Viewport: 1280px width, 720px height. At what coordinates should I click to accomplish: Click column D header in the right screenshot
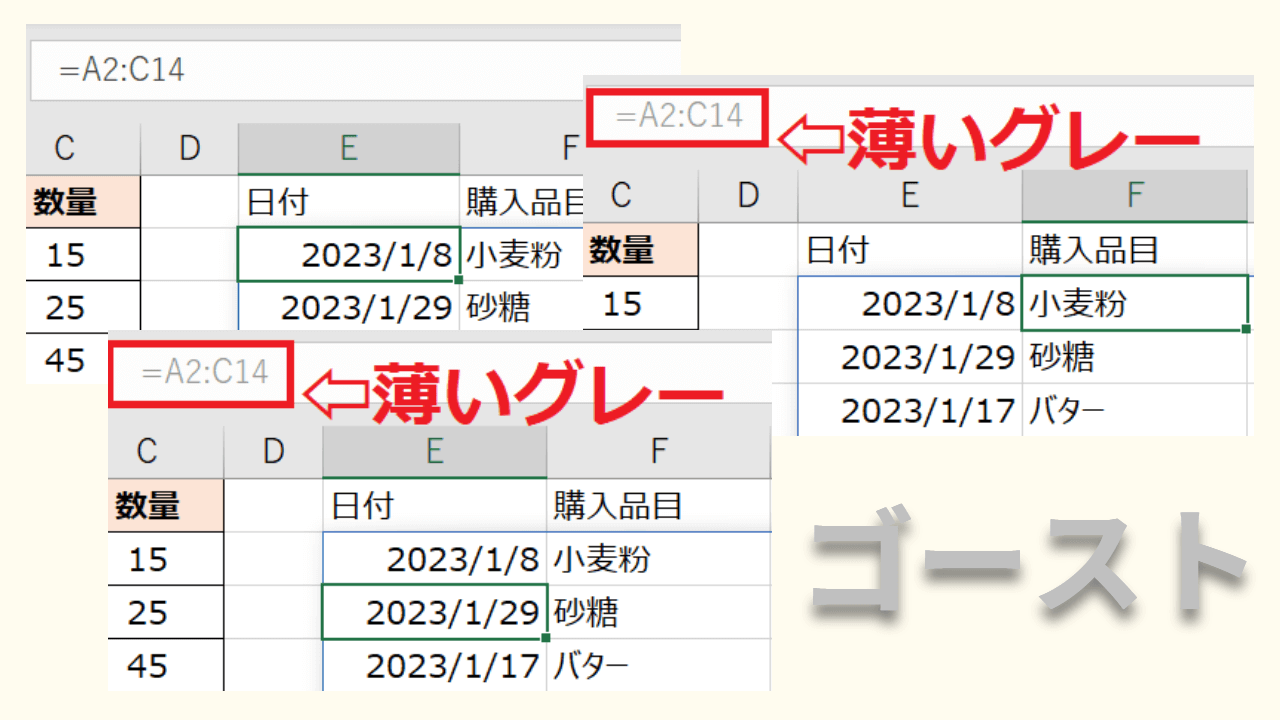748,195
